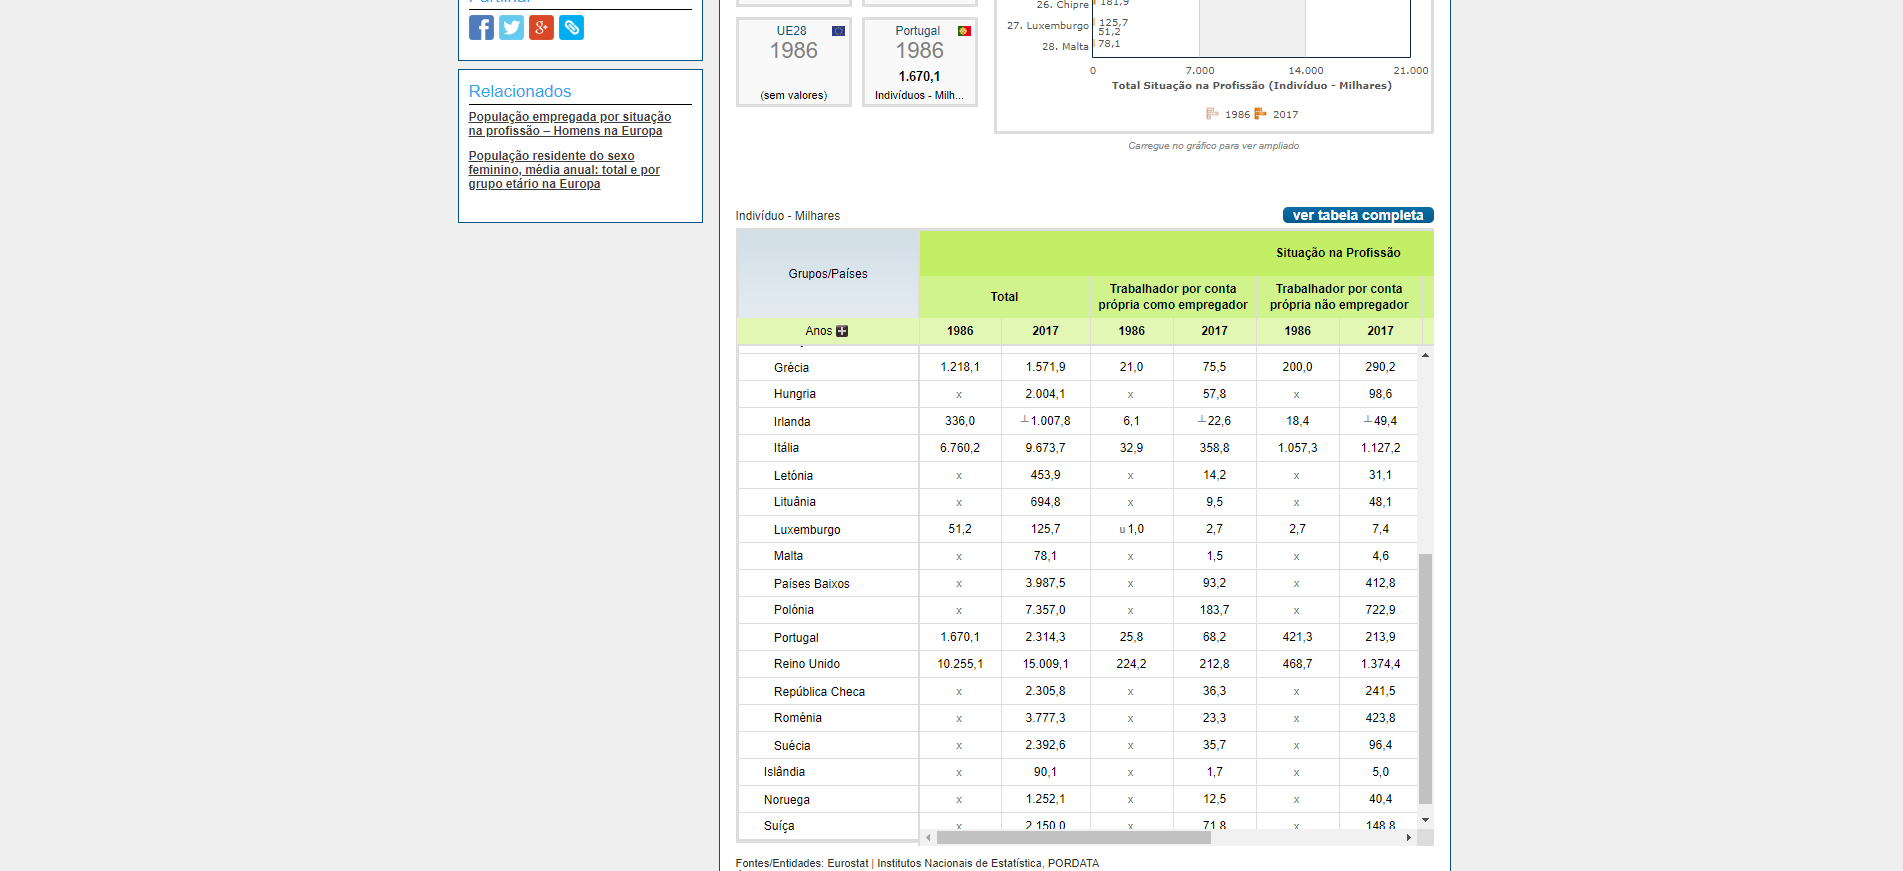Click the Portugal flag icon

(x=964, y=31)
